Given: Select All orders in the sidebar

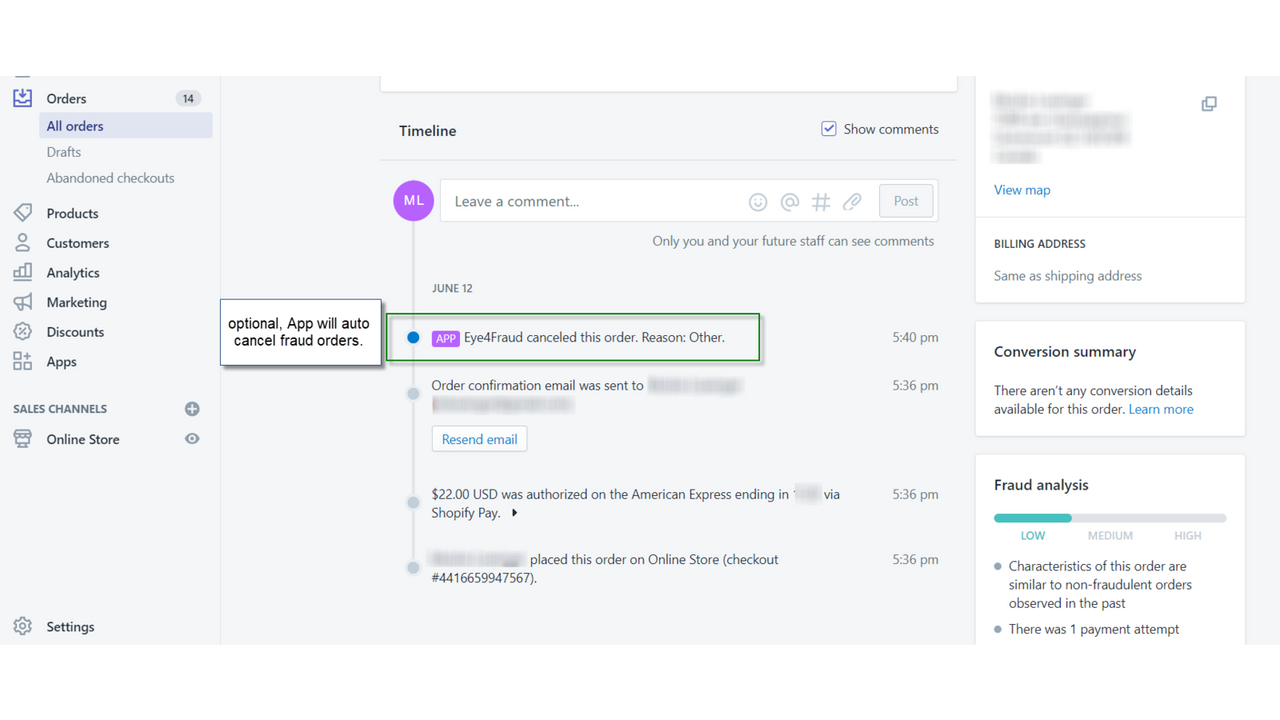Looking at the screenshot, I should click(x=125, y=126).
